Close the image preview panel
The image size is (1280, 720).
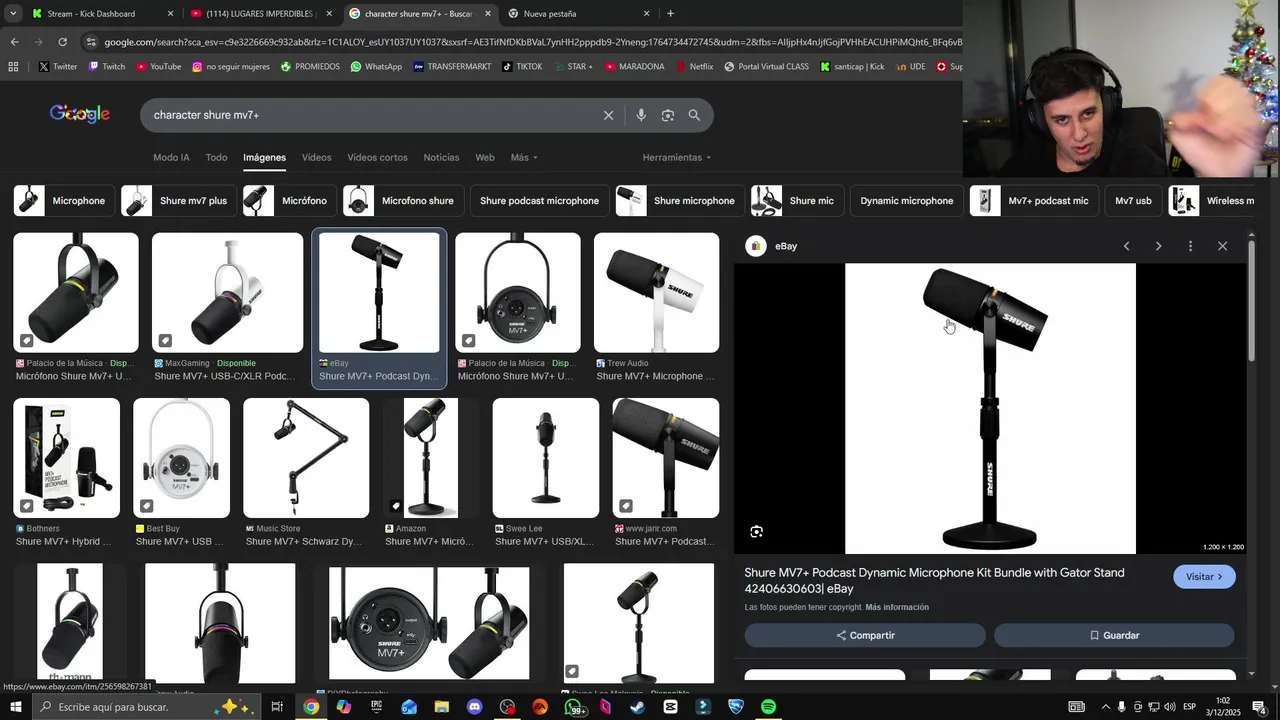tap(1222, 246)
